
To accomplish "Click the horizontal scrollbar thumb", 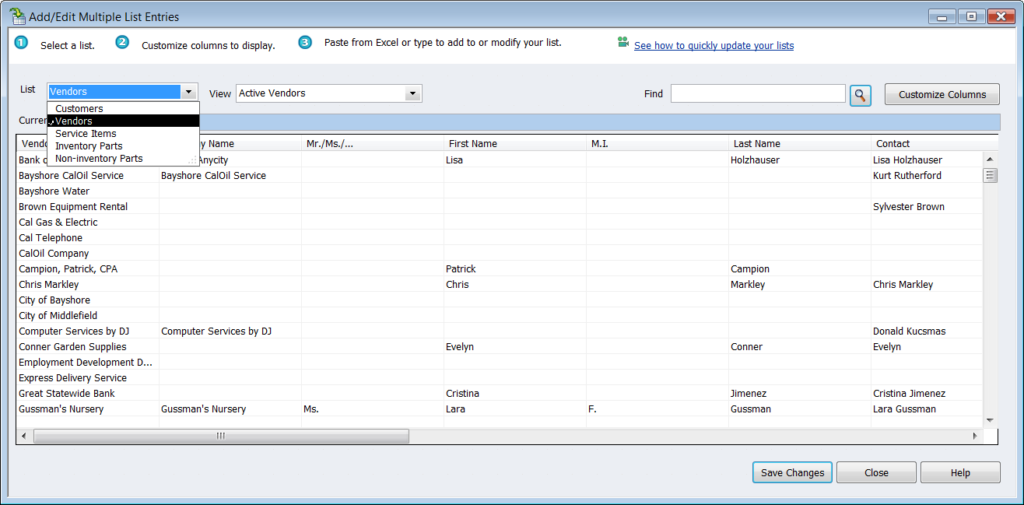I will (221, 436).
